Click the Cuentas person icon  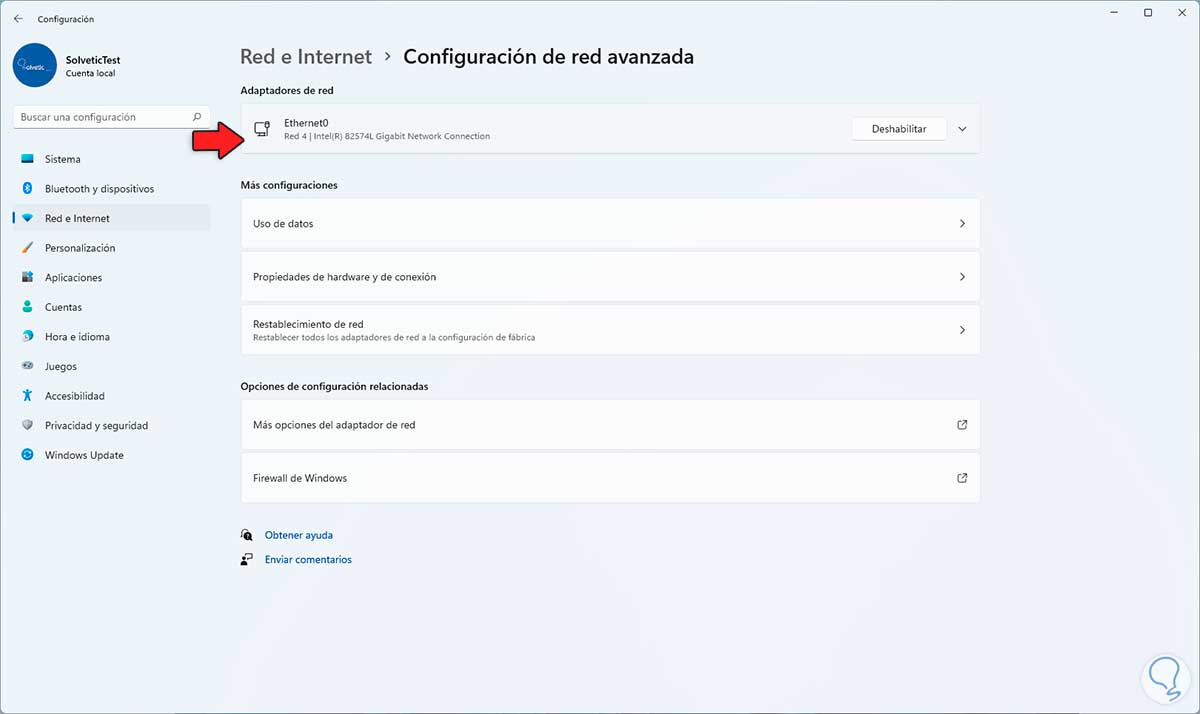pos(27,307)
